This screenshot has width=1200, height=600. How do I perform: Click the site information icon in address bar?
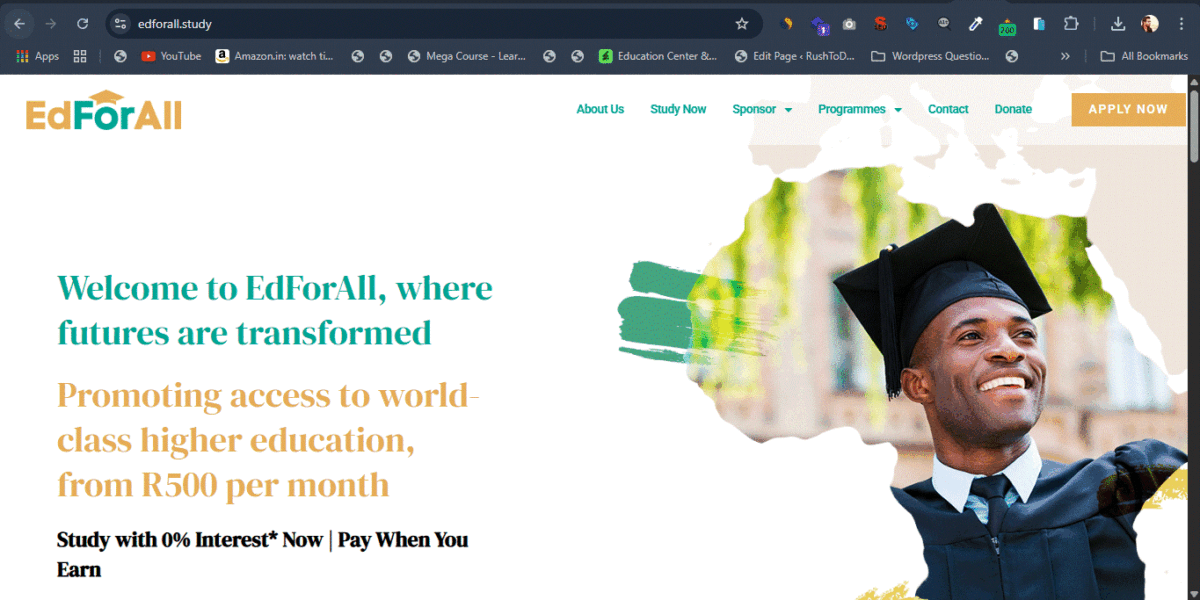tap(120, 24)
